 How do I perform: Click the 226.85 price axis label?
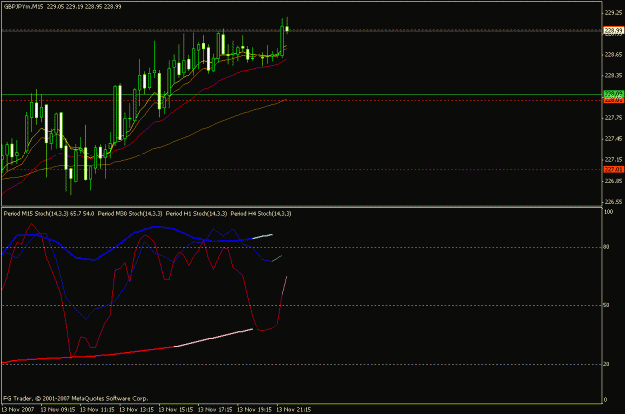pyautogui.click(x=613, y=181)
